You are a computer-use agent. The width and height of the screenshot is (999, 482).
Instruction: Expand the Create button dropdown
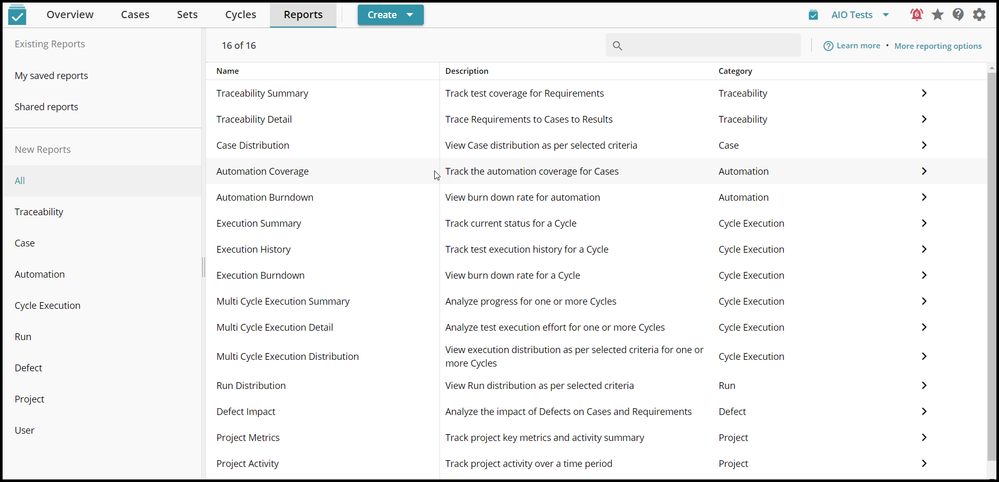point(410,15)
